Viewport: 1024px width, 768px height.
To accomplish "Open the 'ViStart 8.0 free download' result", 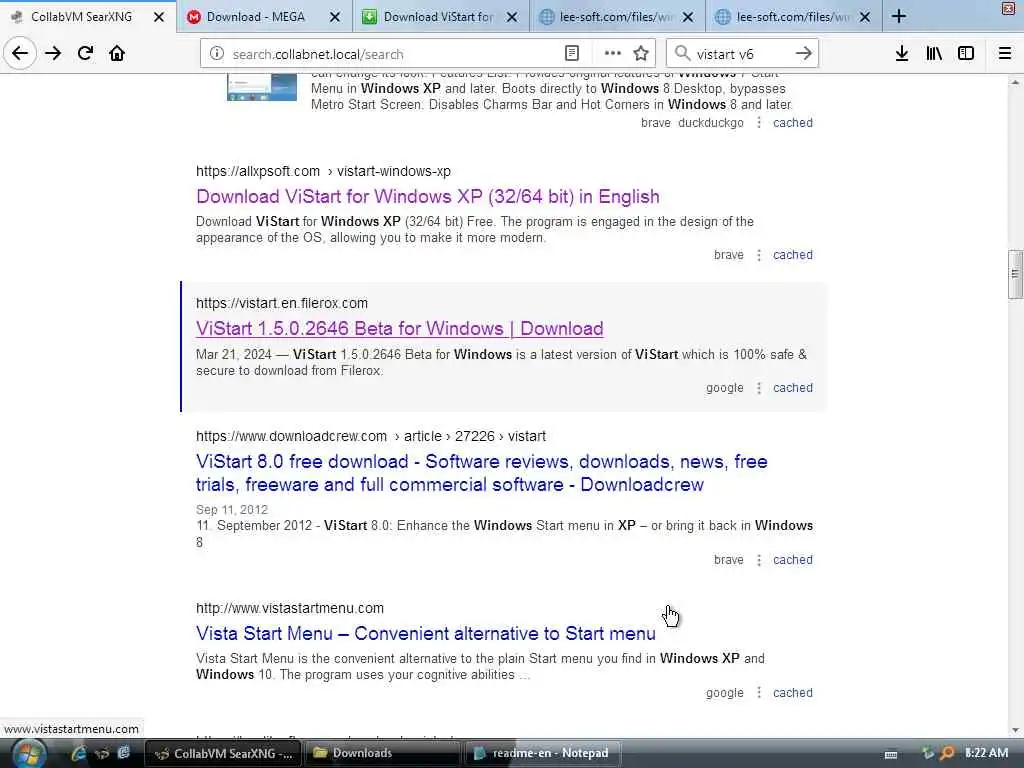I will [481, 473].
